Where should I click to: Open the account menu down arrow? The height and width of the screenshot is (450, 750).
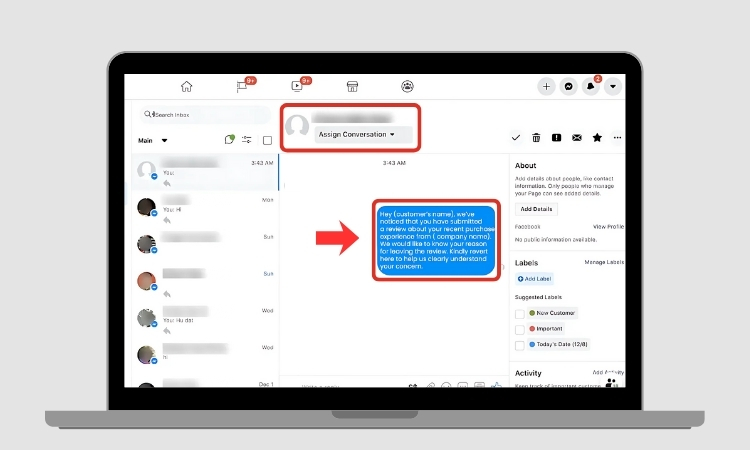[613, 87]
